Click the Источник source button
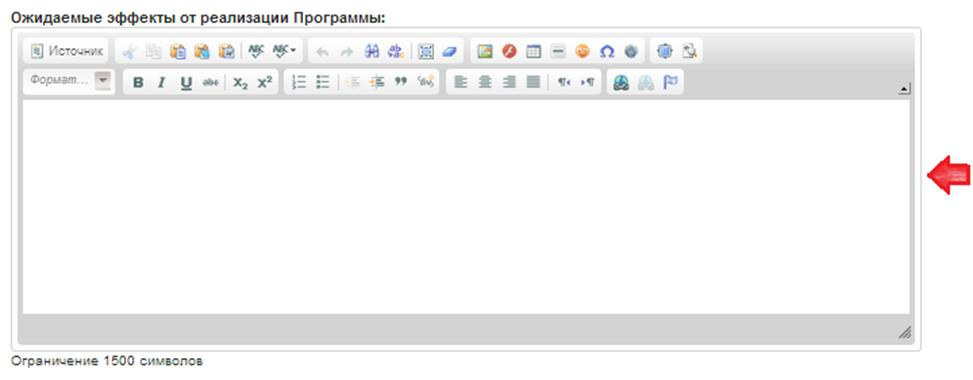The image size is (973, 380). click(x=66, y=52)
